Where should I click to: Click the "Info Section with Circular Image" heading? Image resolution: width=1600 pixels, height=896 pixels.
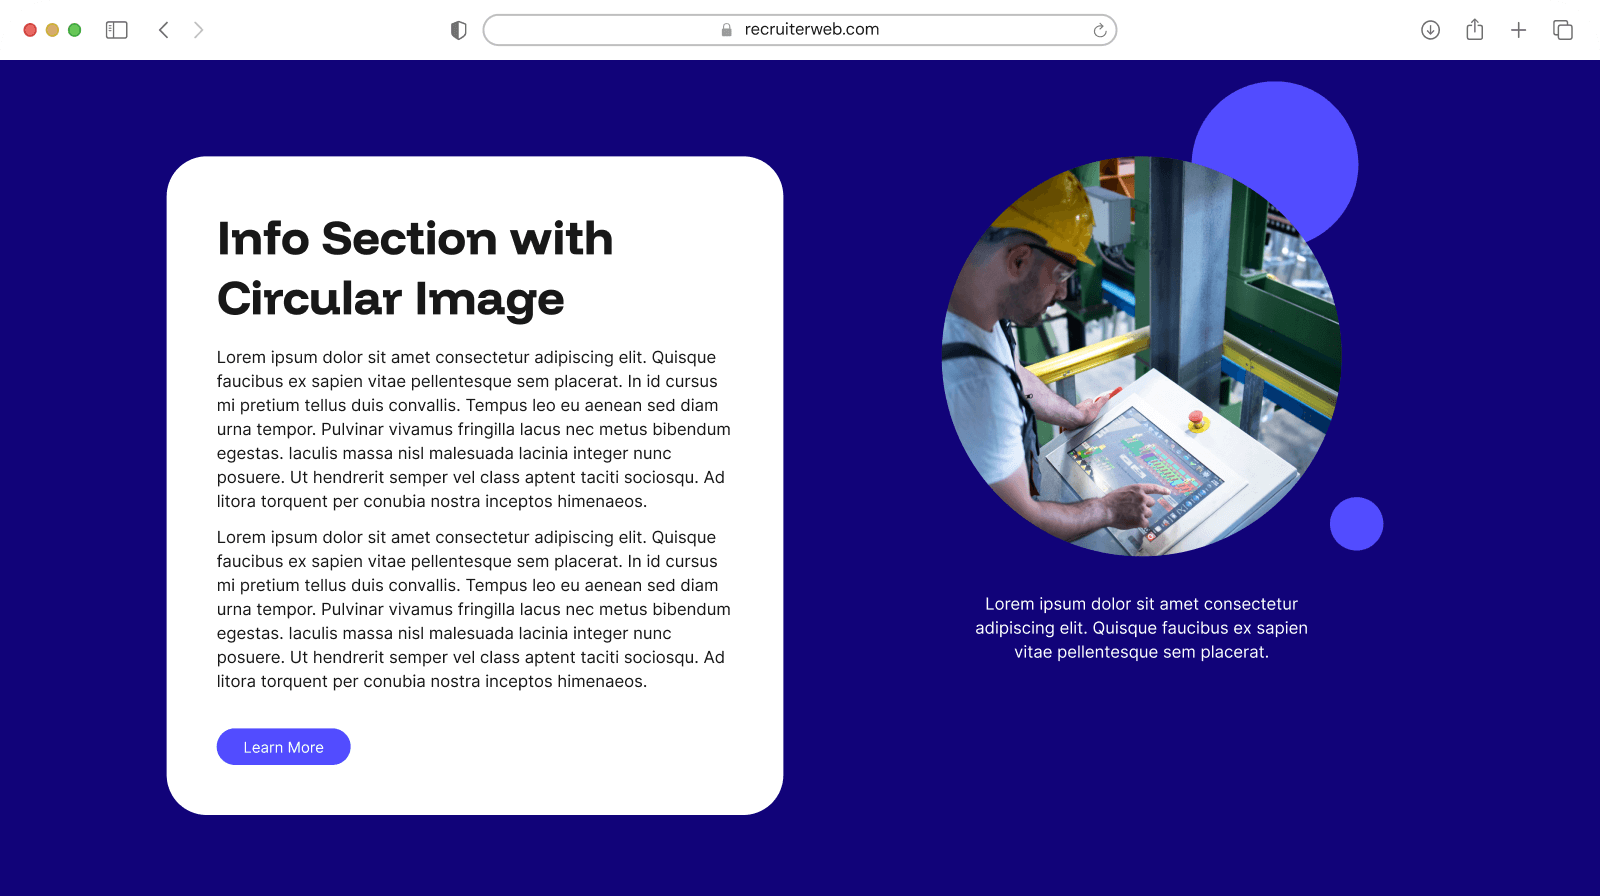click(x=414, y=268)
